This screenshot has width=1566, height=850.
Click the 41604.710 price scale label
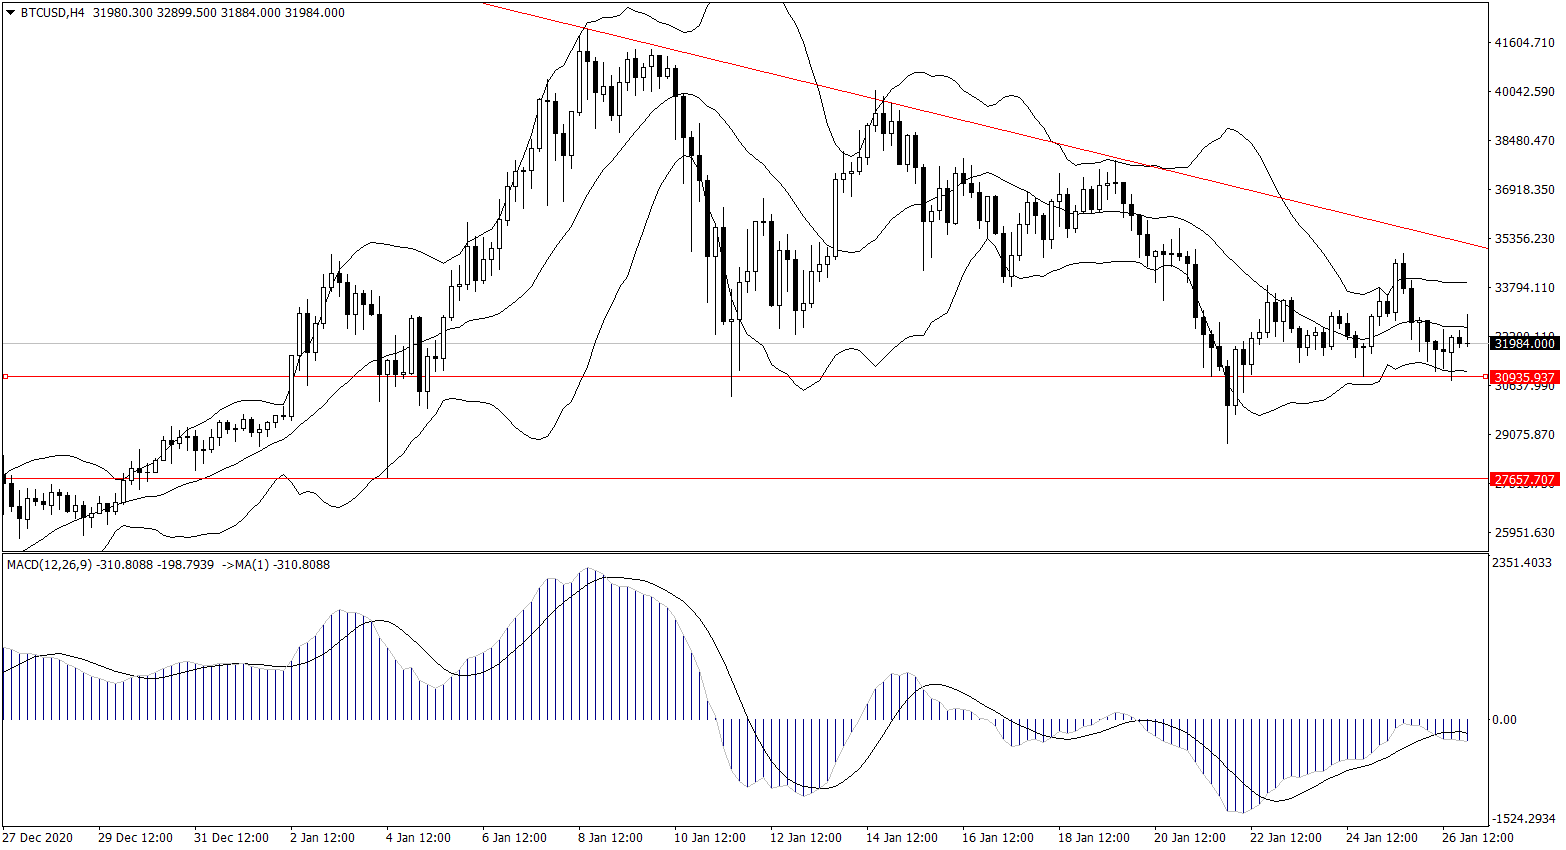(1524, 43)
